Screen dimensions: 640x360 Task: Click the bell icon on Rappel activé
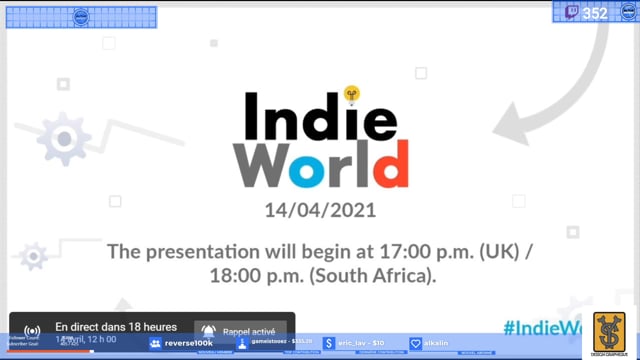209,331
